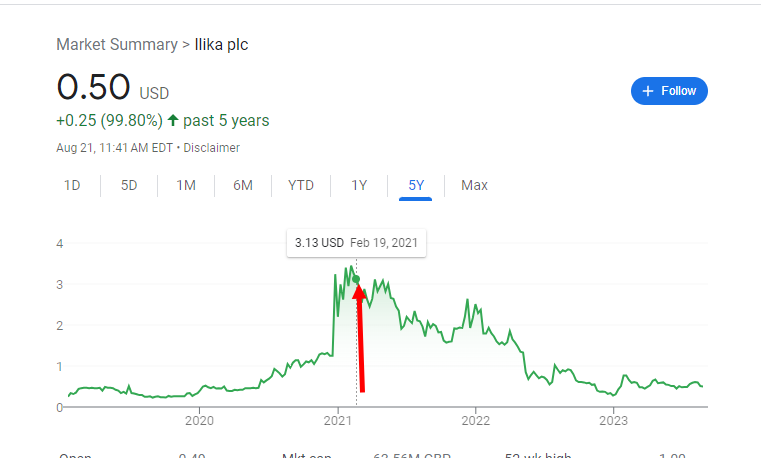The image size is (761, 458).
Task: Click the red arrow annotation
Action: 360,338
